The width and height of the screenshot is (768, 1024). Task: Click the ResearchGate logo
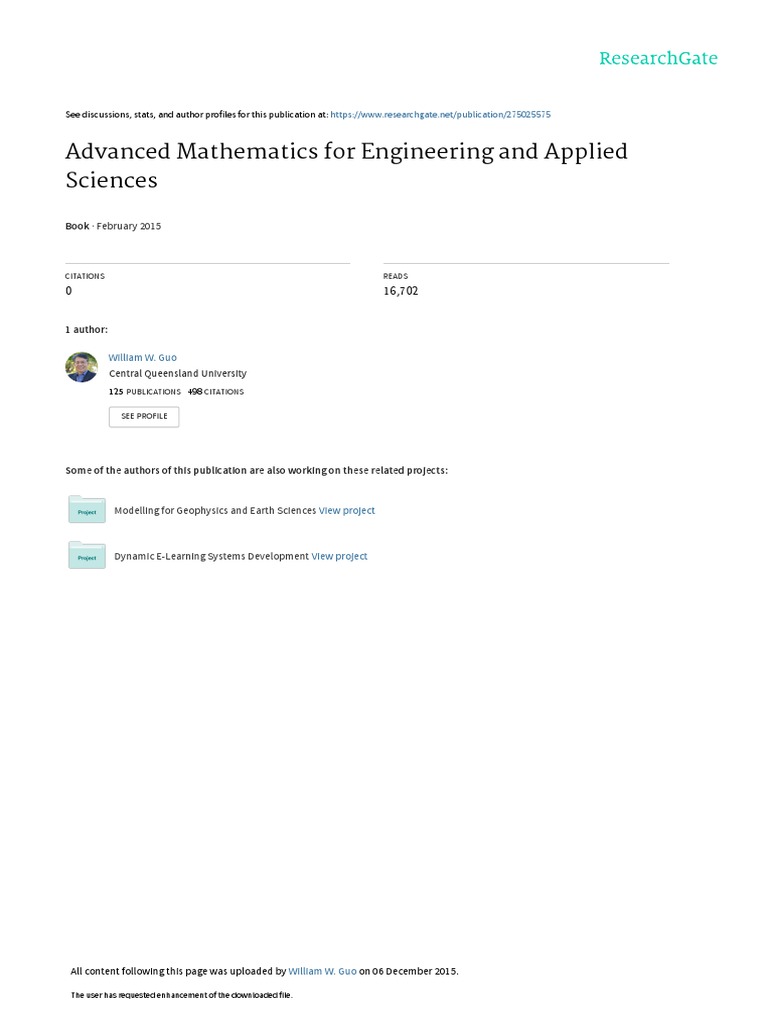658,58
